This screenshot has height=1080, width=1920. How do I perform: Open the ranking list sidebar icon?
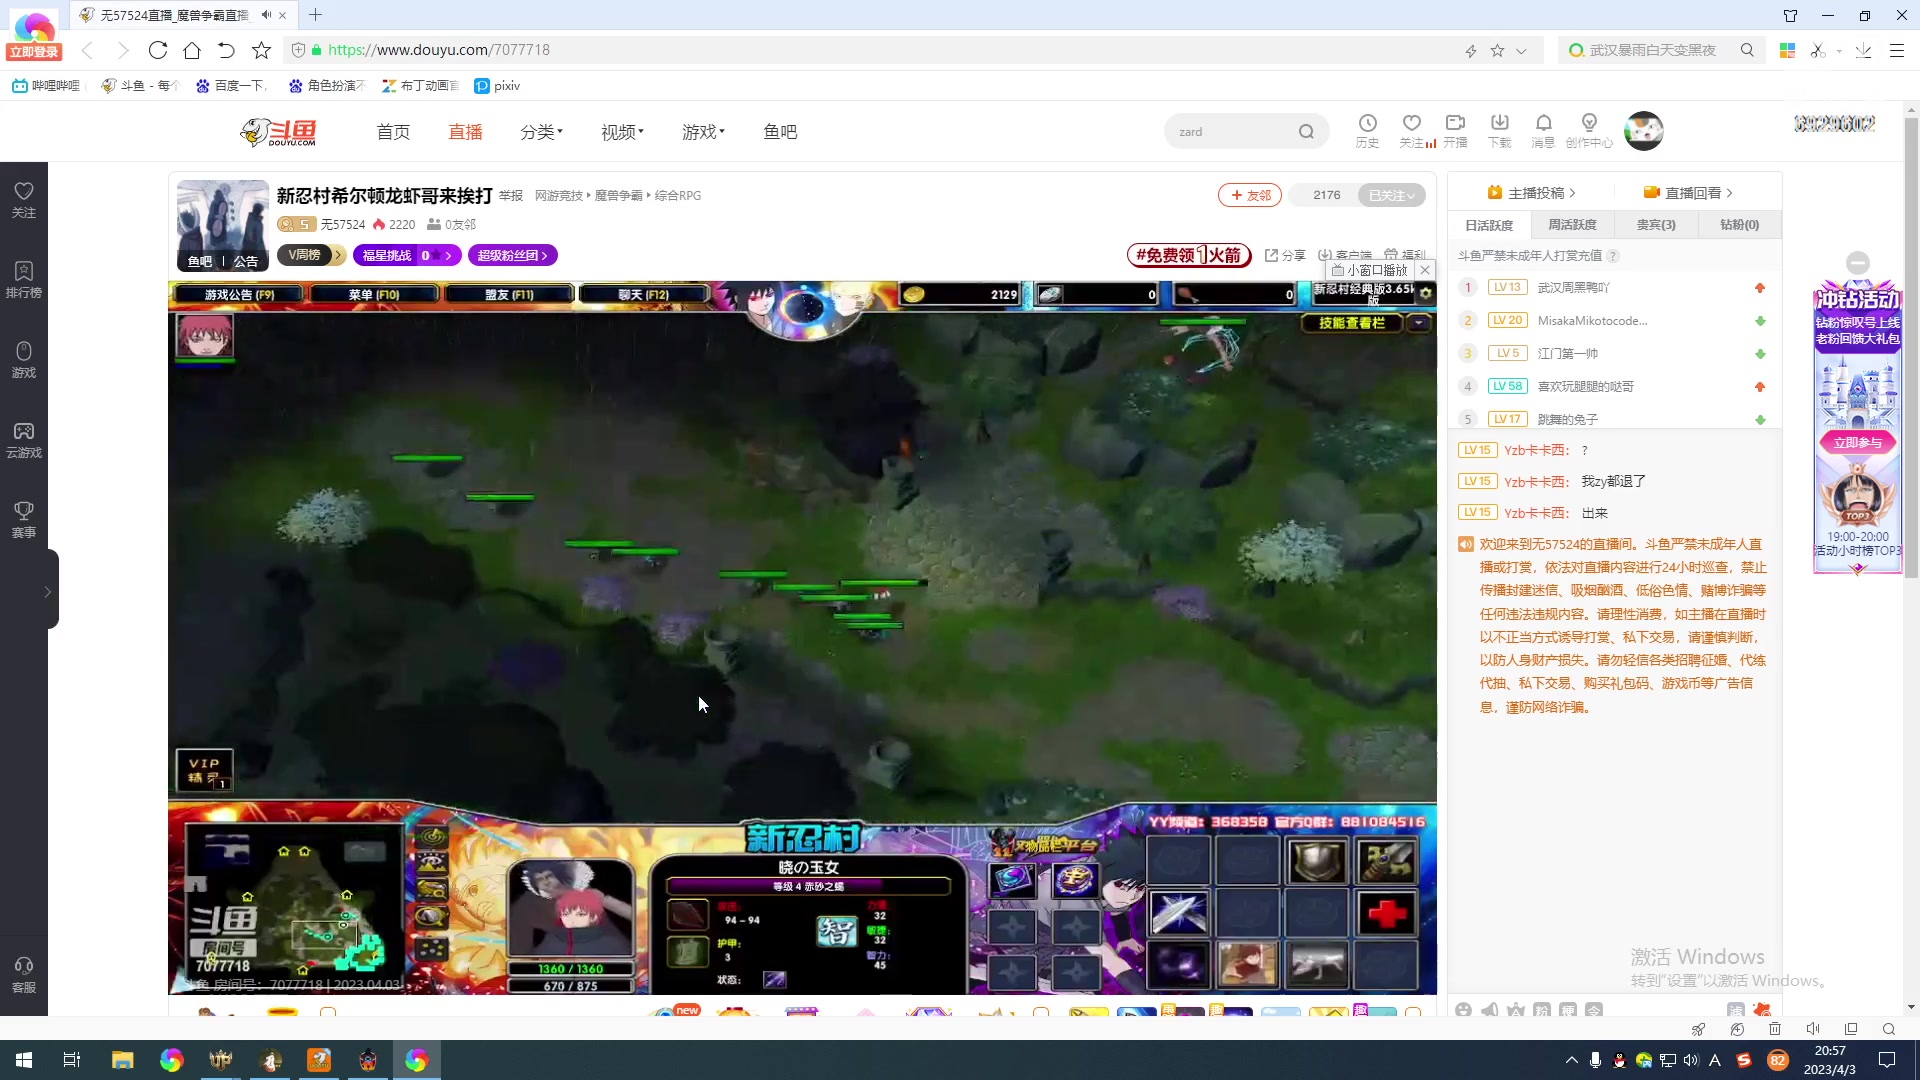(x=24, y=280)
